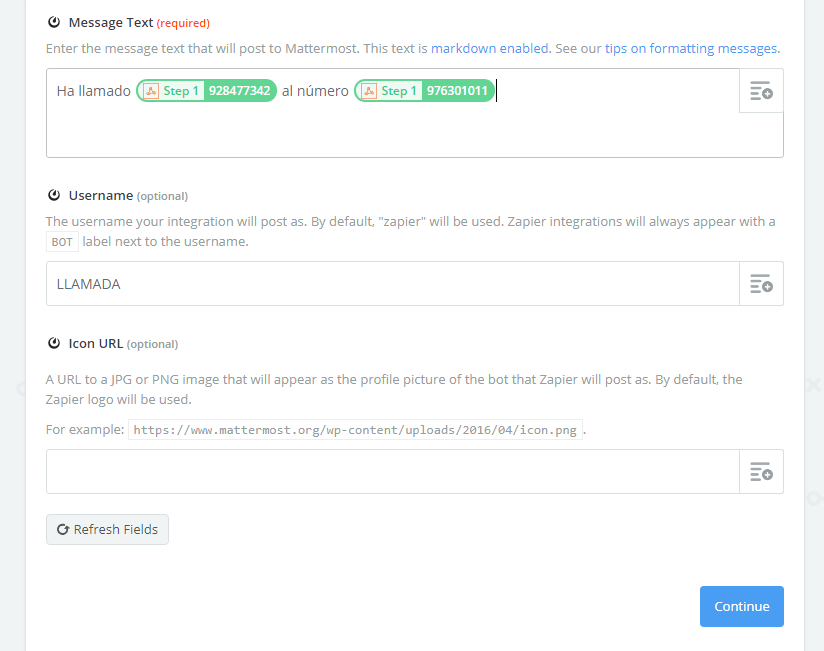The height and width of the screenshot is (651, 824).
Task: Focus the empty Icon URL input field
Action: click(393, 471)
